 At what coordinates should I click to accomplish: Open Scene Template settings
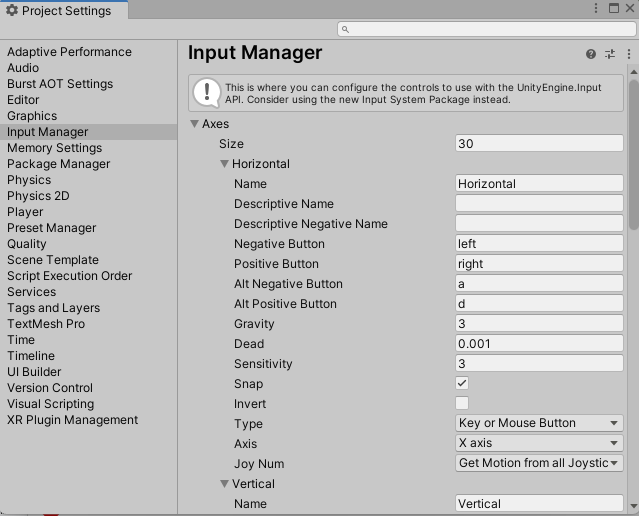[53, 260]
